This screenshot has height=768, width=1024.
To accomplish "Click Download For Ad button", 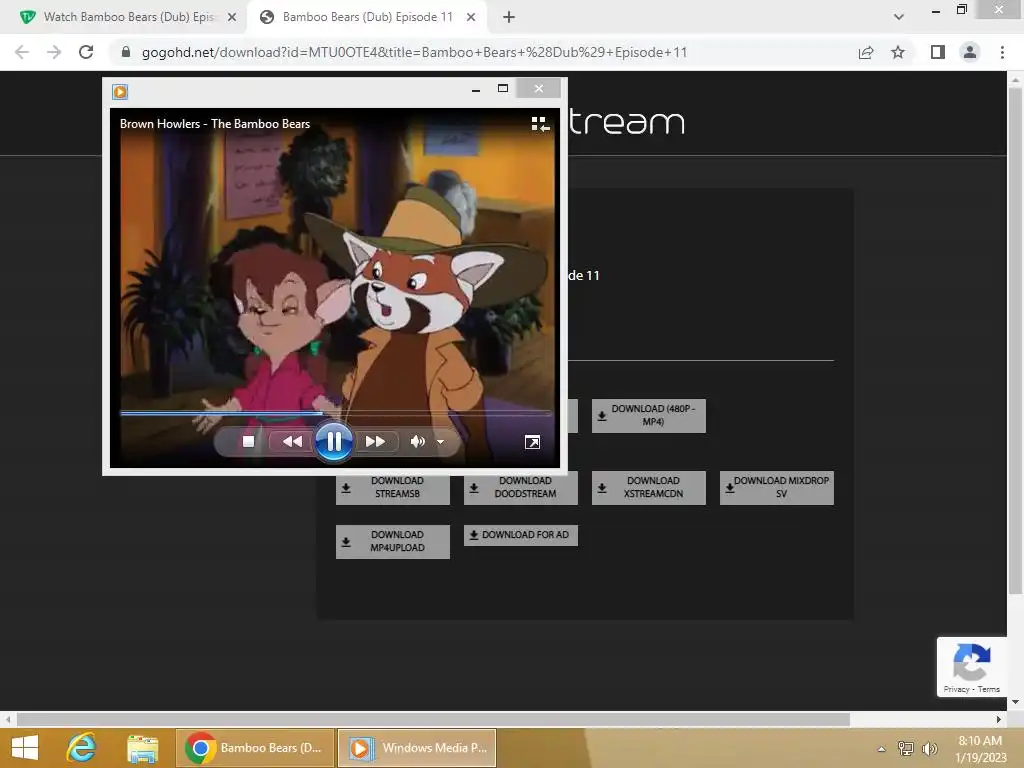I will (520, 535).
